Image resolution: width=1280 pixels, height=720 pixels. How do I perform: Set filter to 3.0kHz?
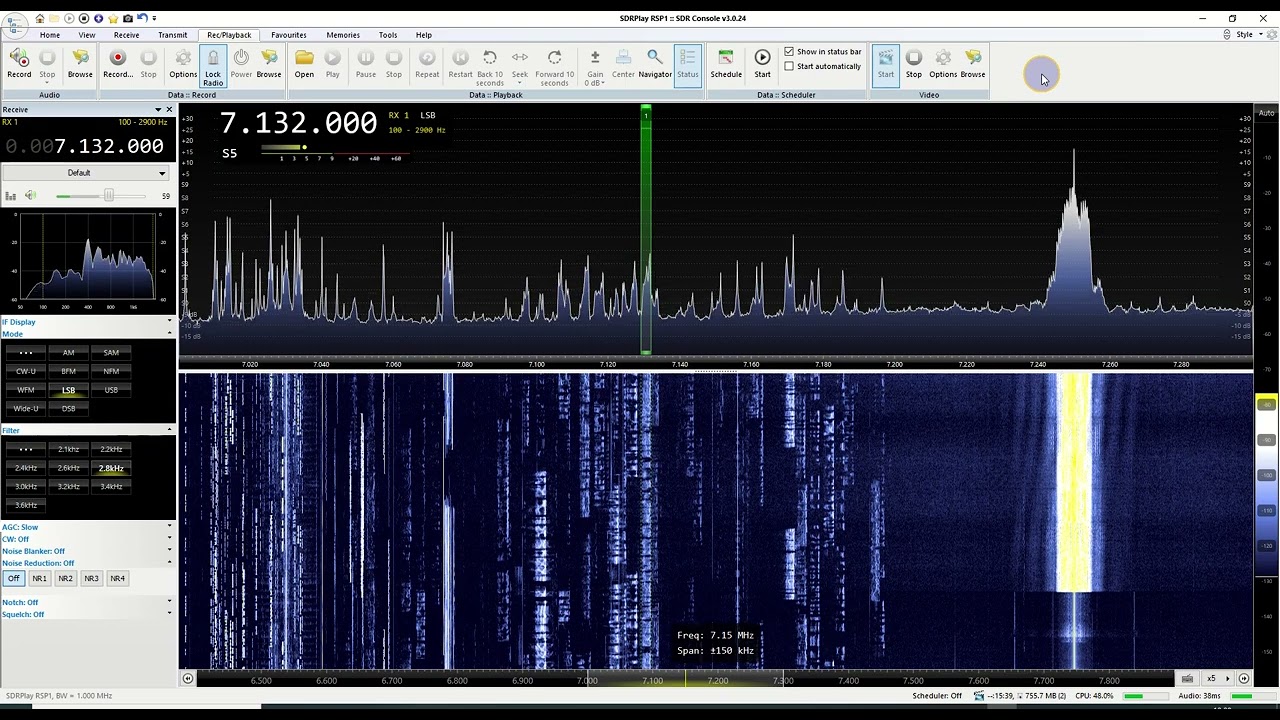point(26,486)
